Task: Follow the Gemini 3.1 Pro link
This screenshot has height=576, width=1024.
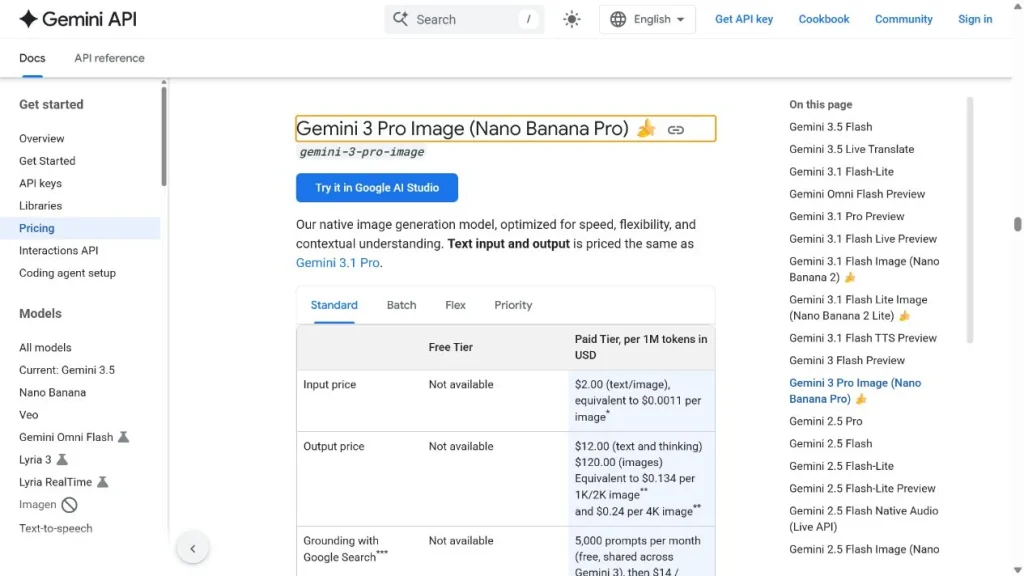Action: [x=338, y=263]
